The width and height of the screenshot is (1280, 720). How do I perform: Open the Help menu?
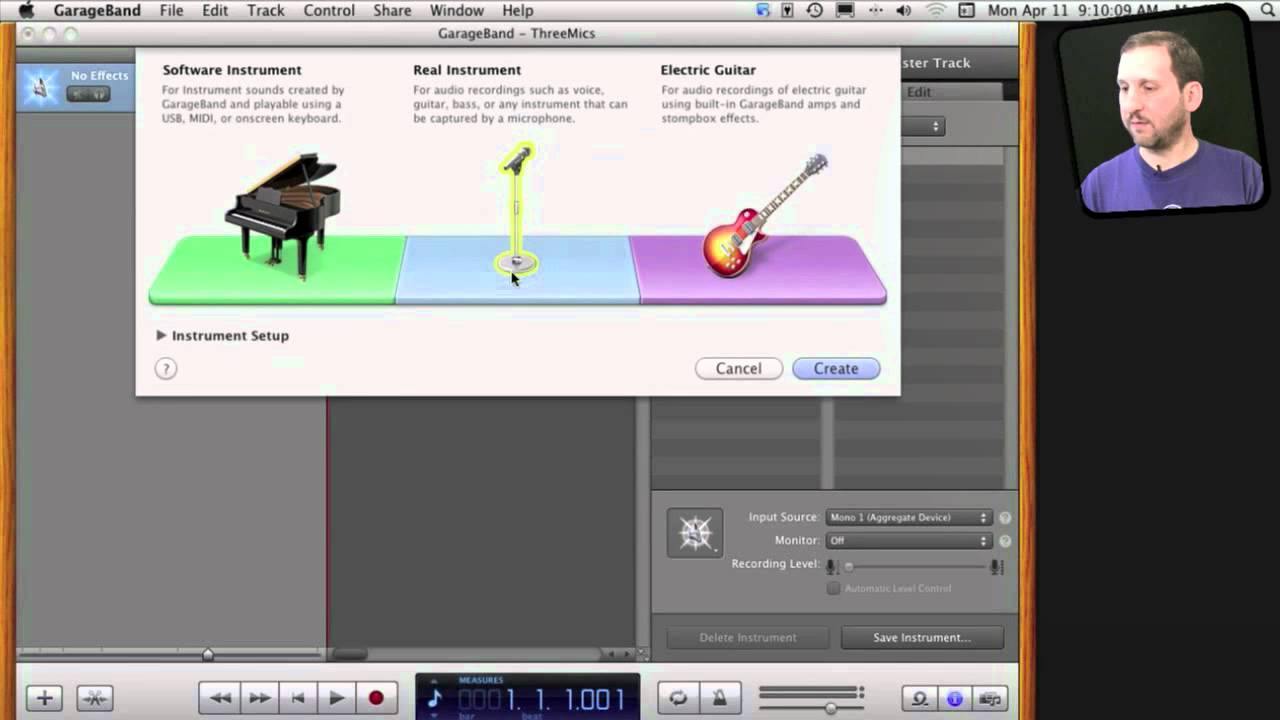[x=517, y=10]
